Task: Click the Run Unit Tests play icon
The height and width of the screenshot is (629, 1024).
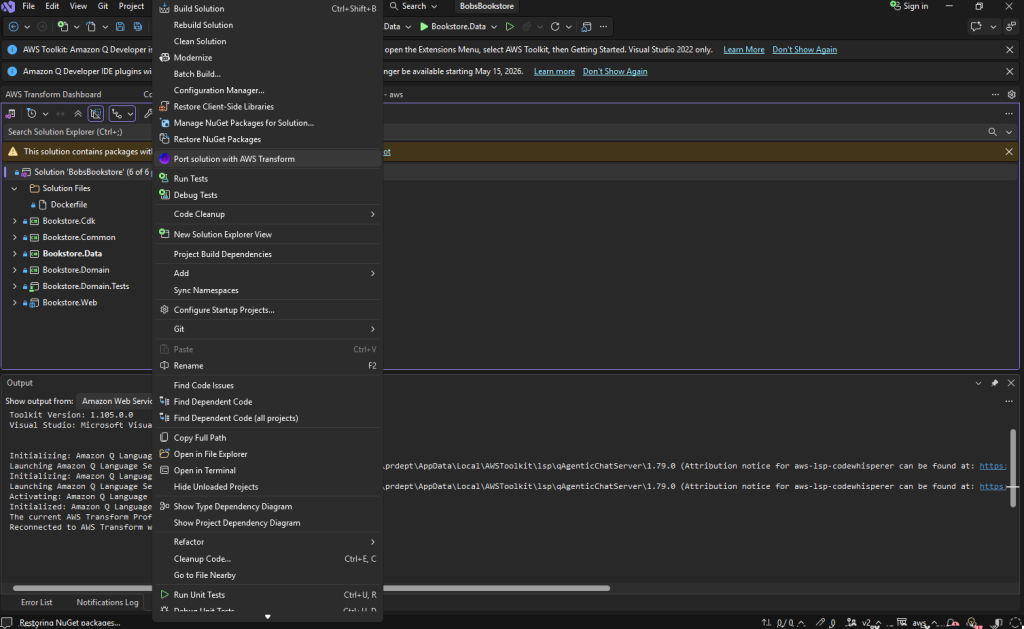Action: click(165, 594)
